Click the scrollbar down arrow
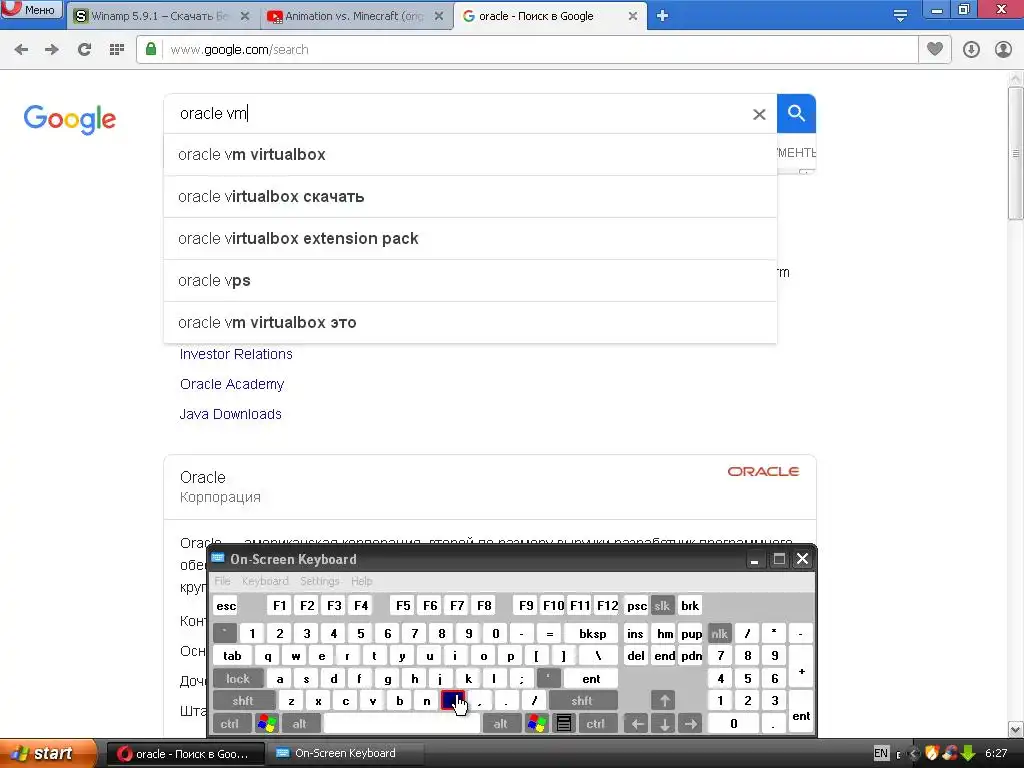Image resolution: width=1024 pixels, height=768 pixels. coord(1015,729)
